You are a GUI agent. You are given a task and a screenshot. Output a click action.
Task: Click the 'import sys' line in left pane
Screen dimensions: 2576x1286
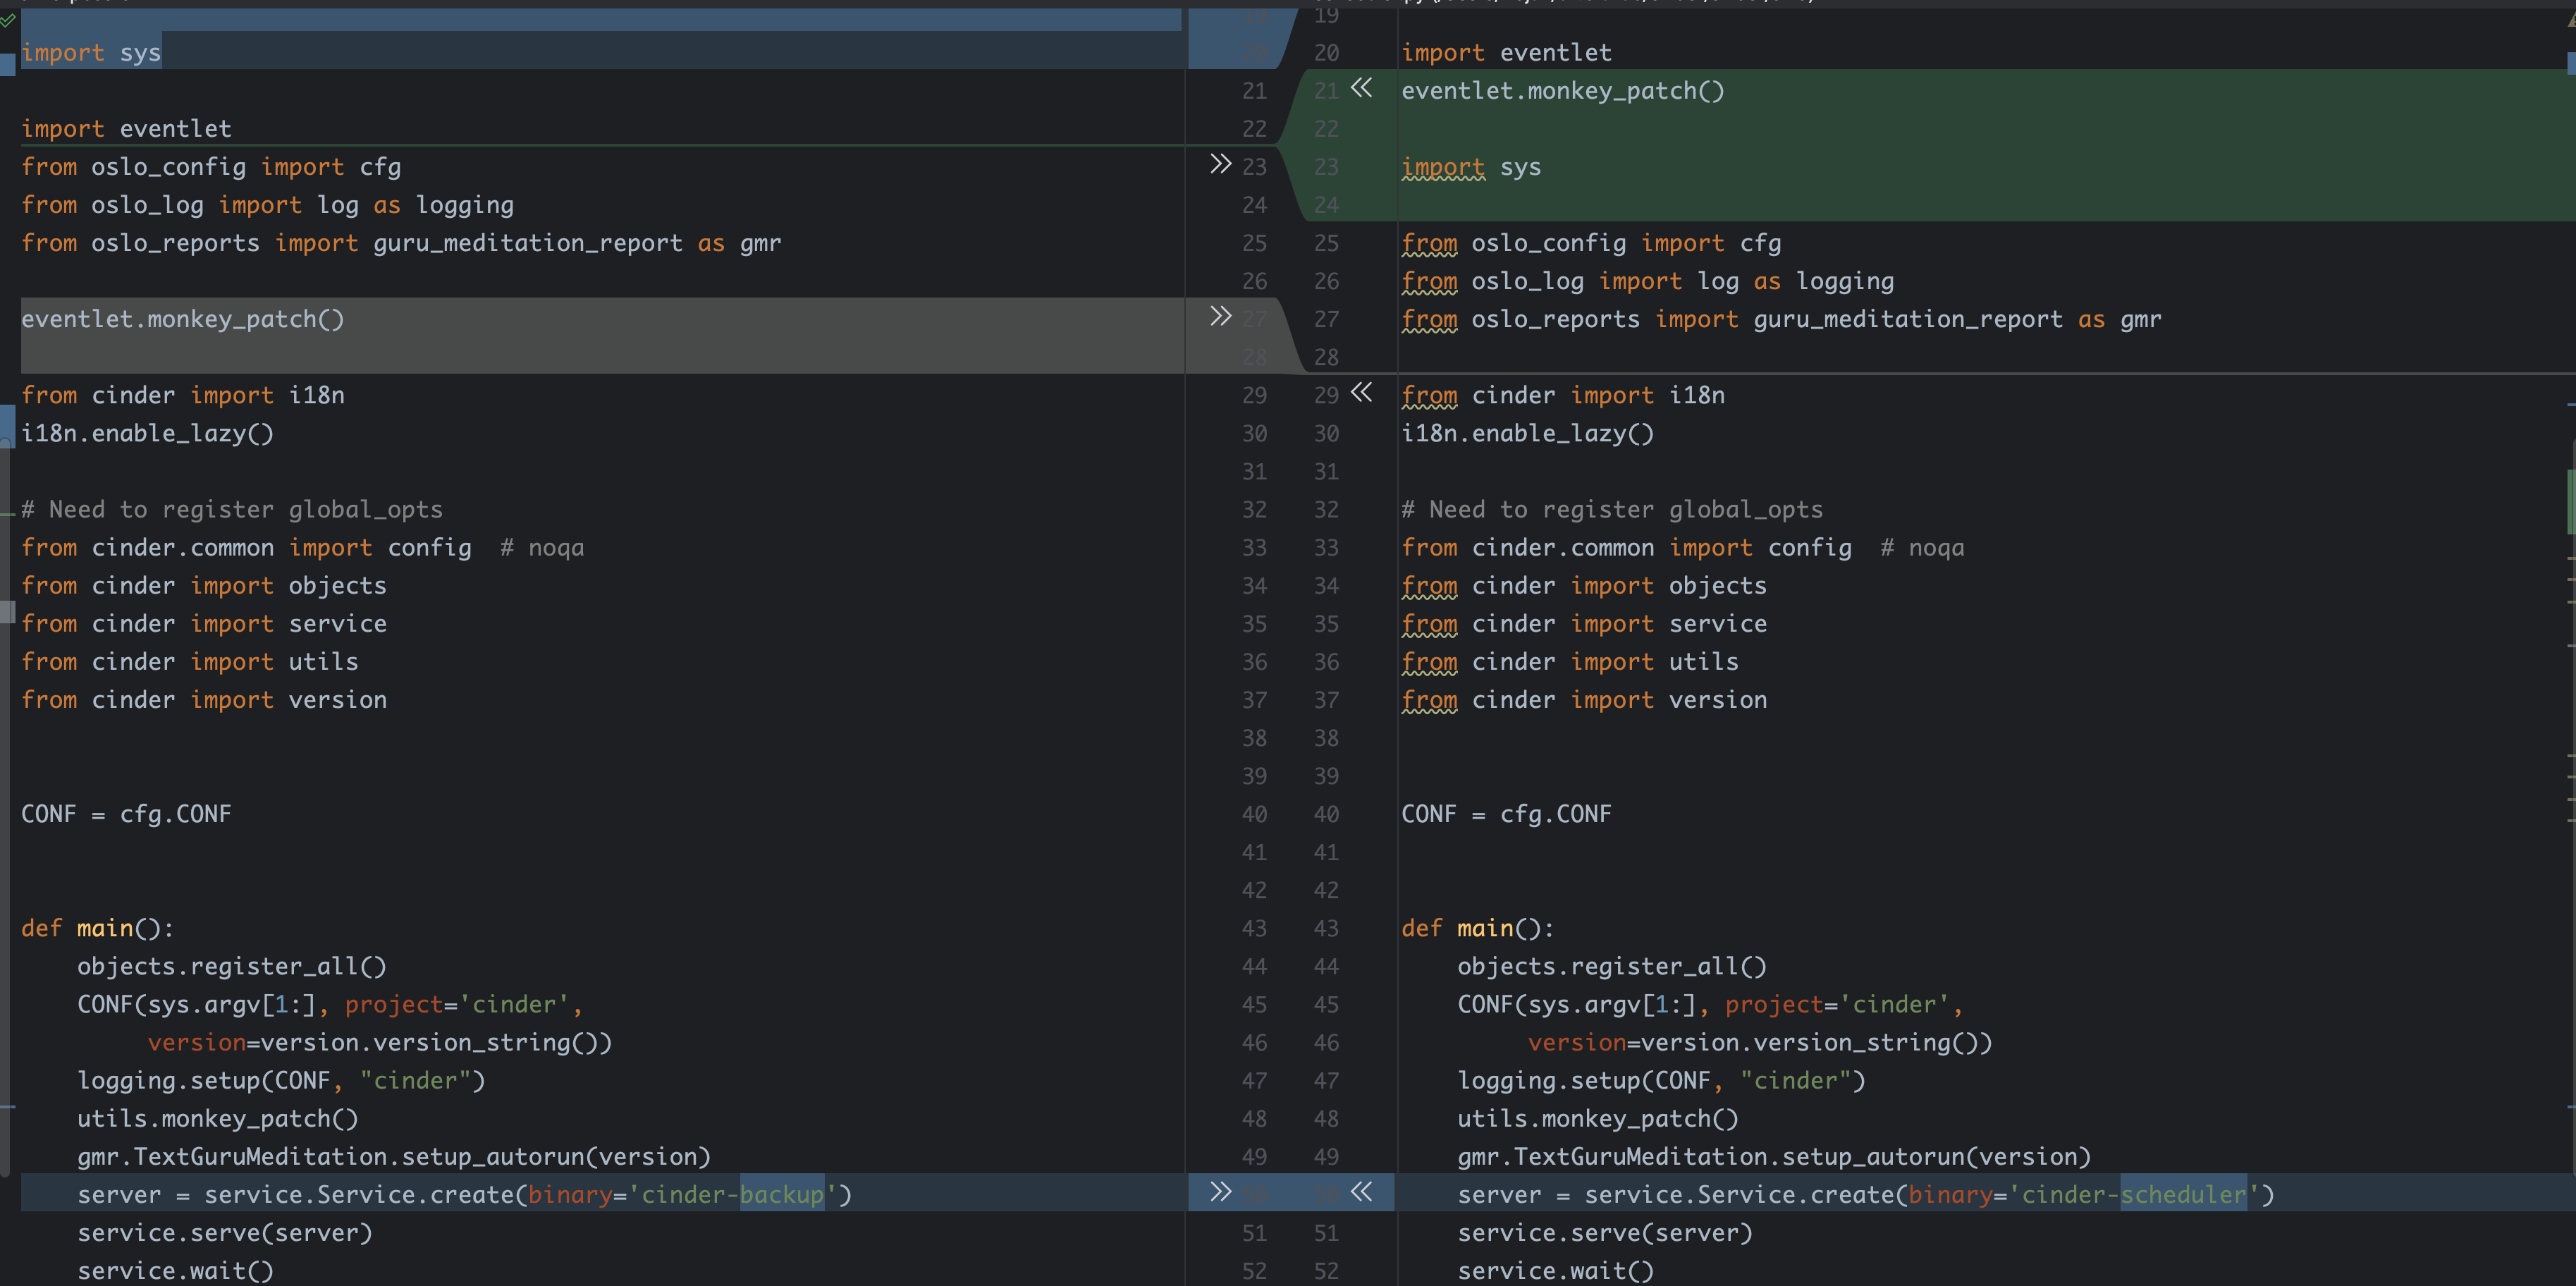(91, 53)
